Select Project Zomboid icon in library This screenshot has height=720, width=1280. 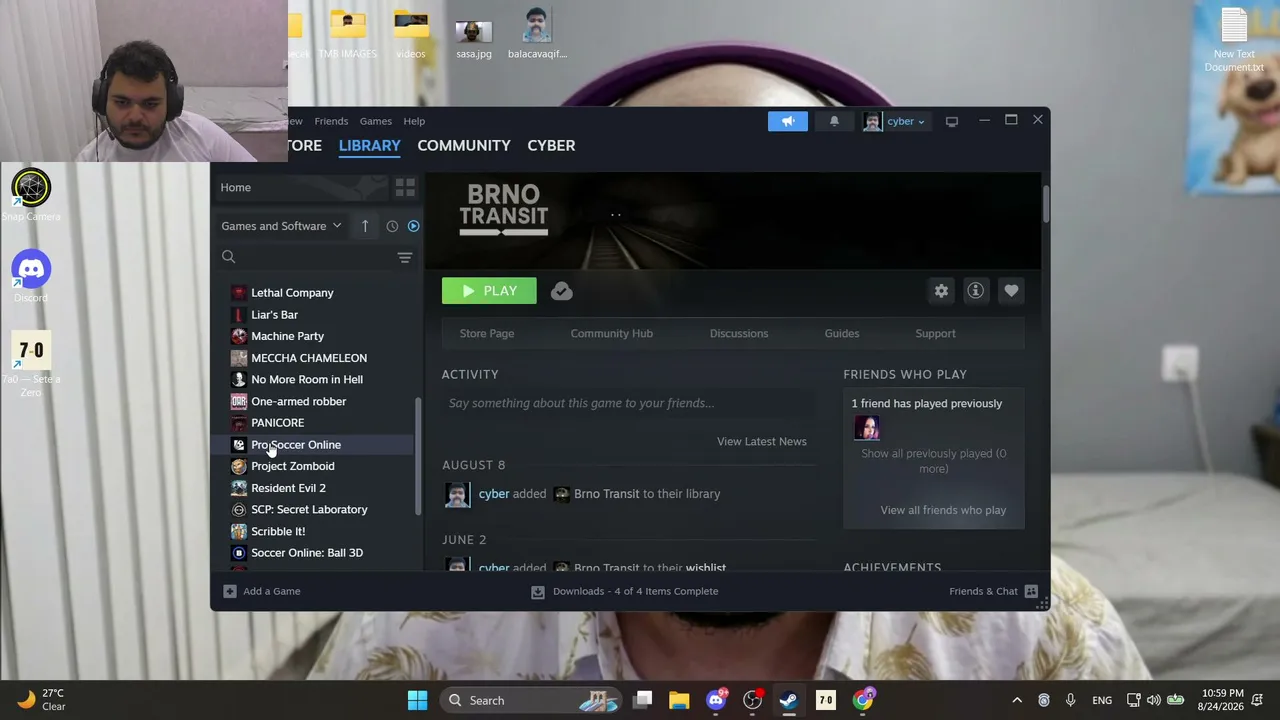point(238,466)
